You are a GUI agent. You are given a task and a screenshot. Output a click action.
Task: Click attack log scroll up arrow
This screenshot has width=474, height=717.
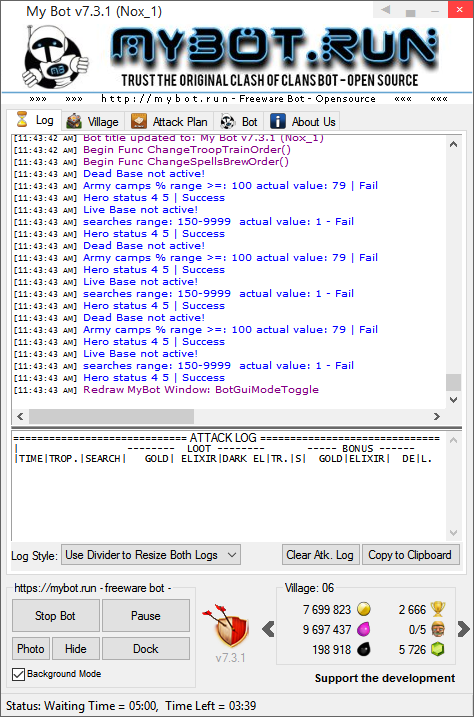click(x=453, y=440)
